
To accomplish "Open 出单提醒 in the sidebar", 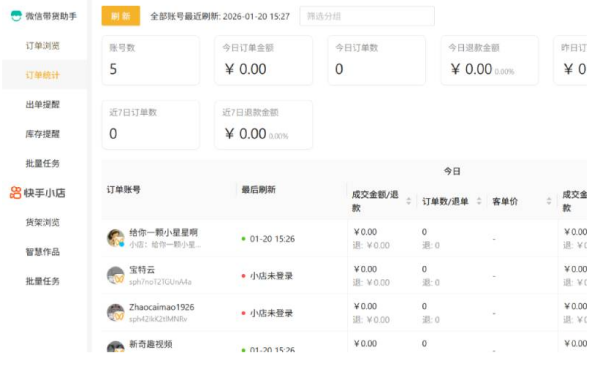I will [42, 105].
